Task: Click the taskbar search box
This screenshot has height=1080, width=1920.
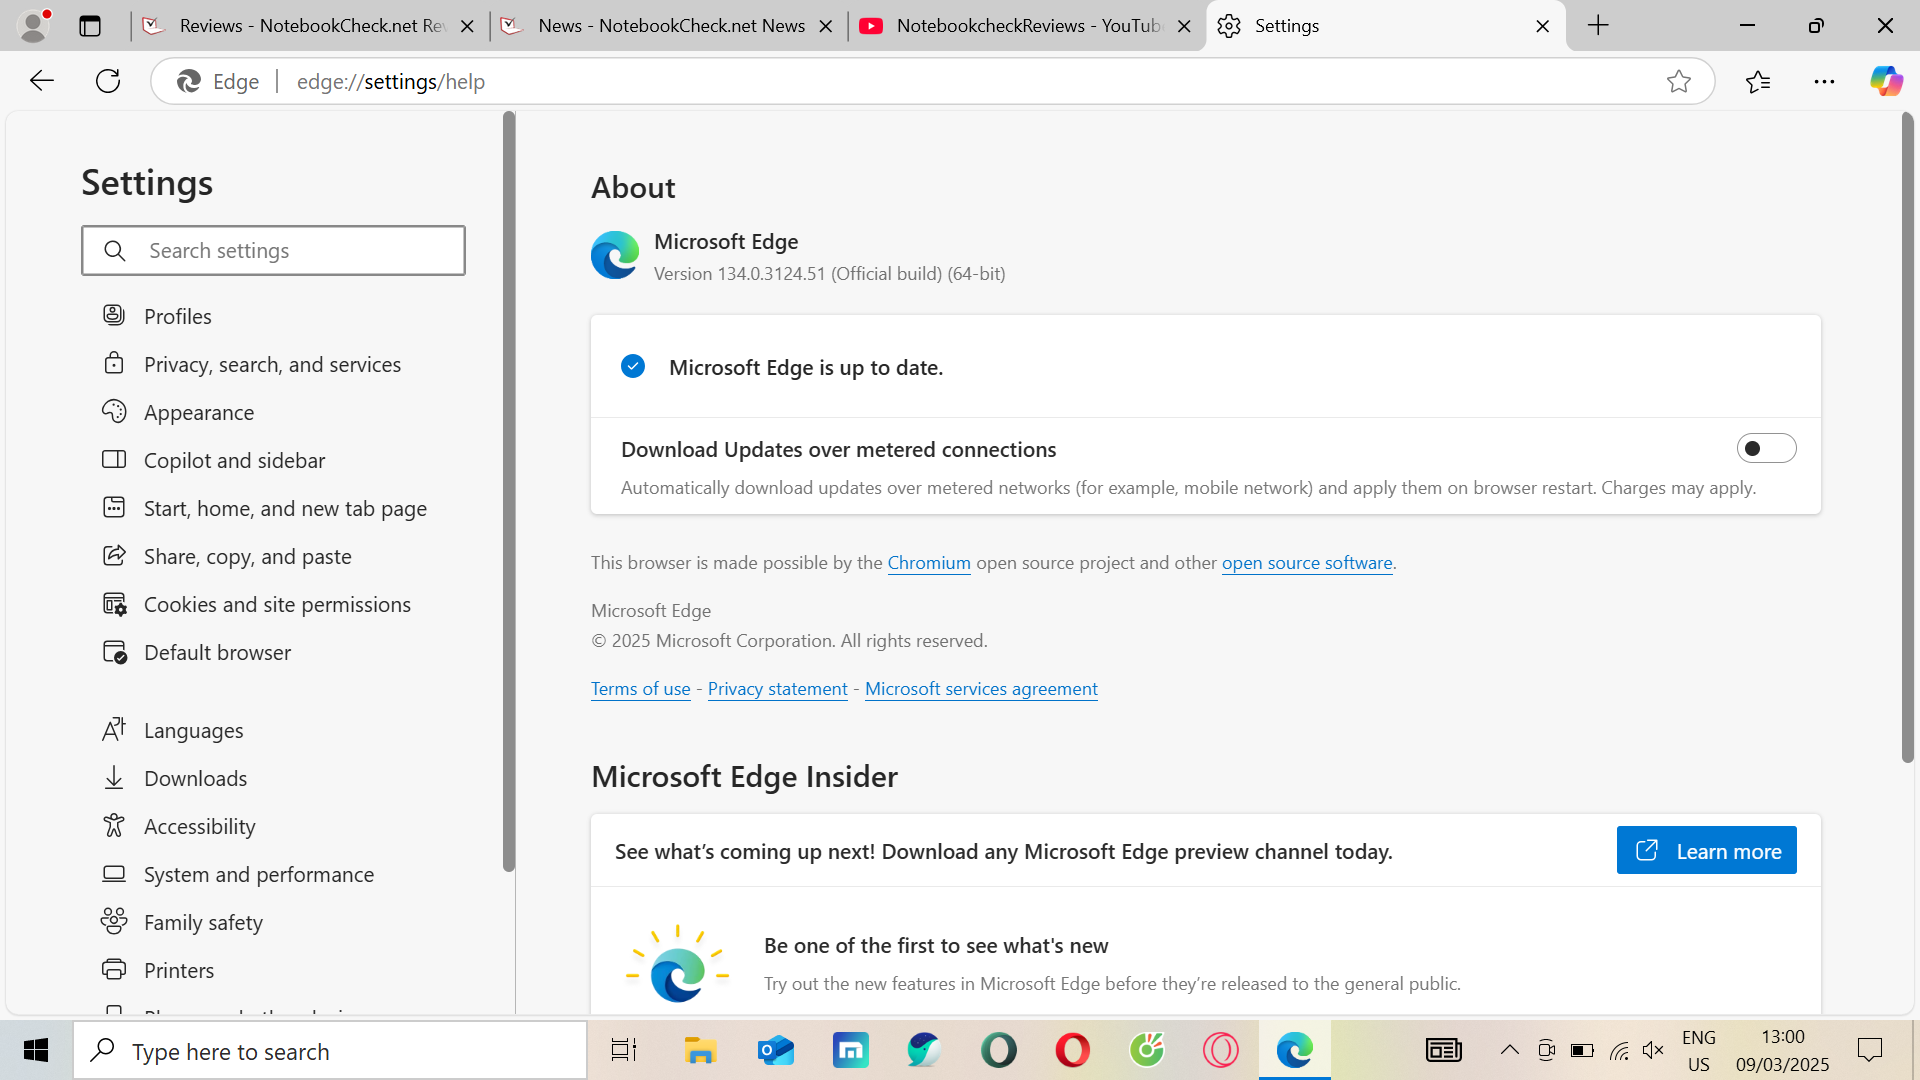Action: click(330, 1050)
